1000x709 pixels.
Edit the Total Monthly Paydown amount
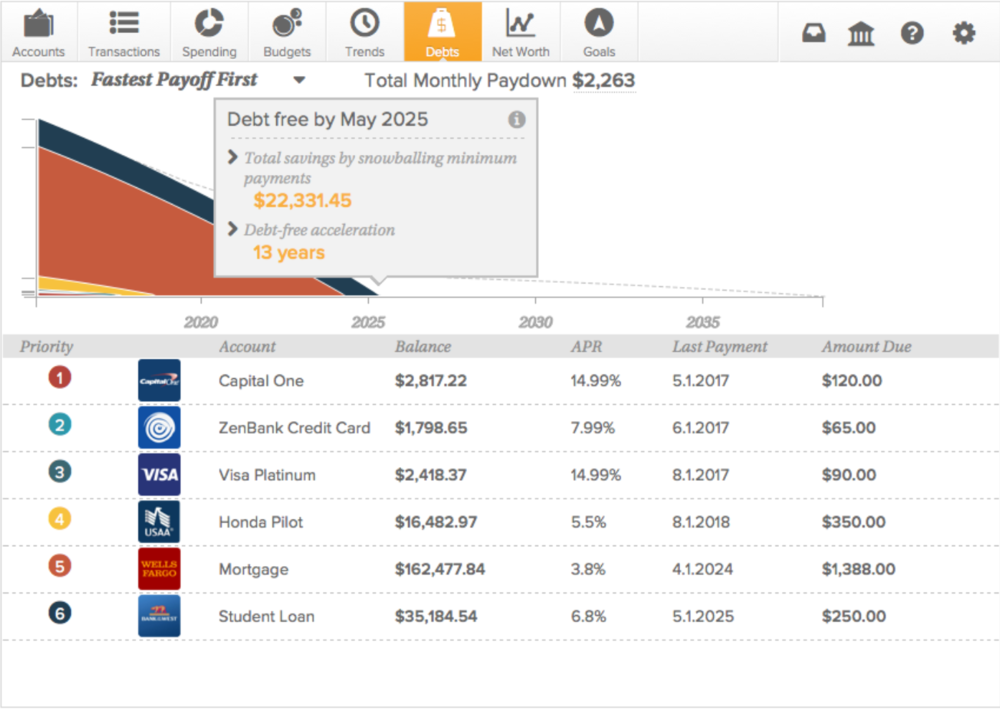(603, 81)
